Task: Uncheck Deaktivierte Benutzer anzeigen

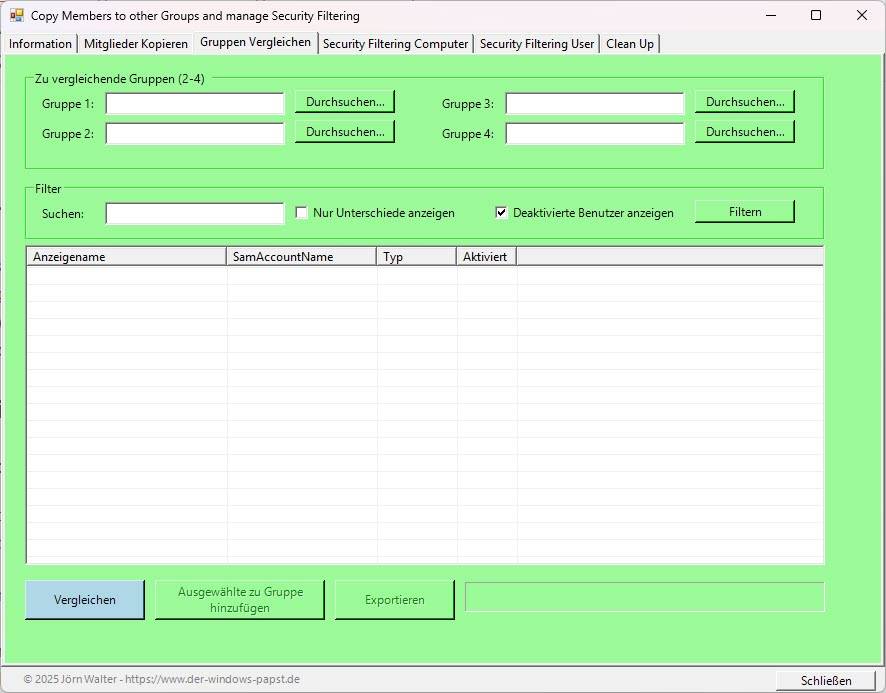Action: pos(502,213)
